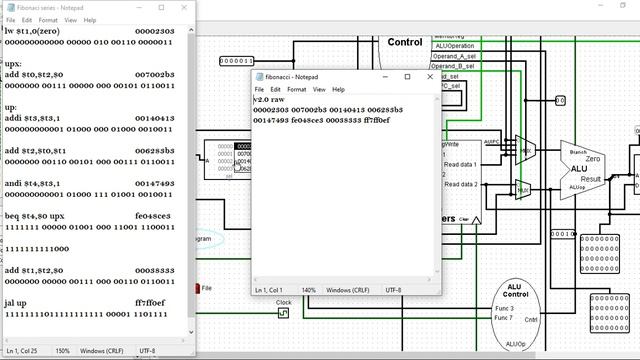
Task: Click Operand_A_sel output label
Action: coord(453,56)
